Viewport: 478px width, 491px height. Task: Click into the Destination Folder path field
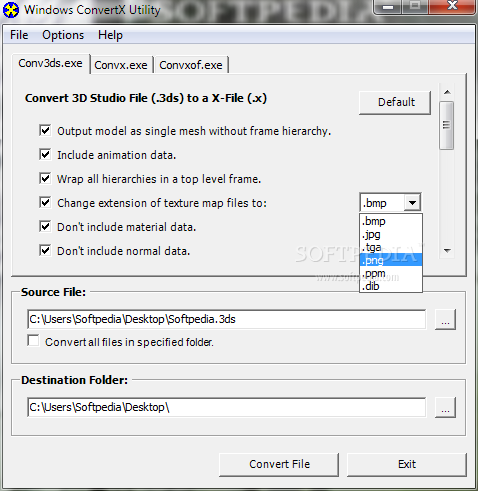point(226,407)
